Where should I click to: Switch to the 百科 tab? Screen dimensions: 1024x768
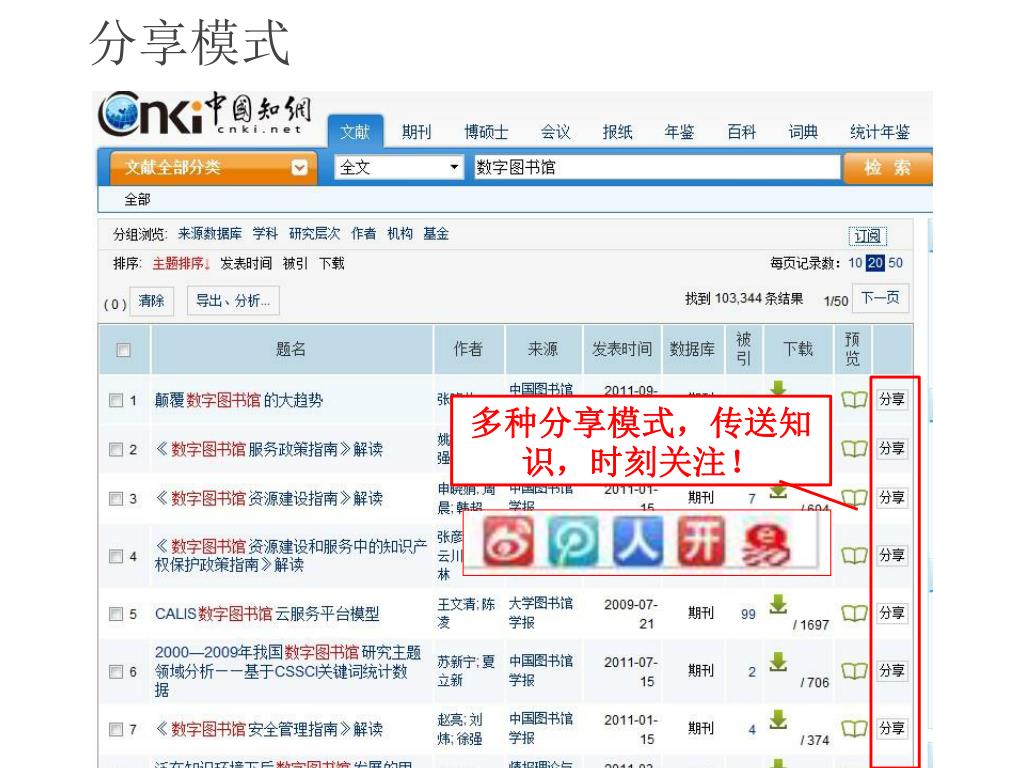pyautogui.click(x=741, y=132)
